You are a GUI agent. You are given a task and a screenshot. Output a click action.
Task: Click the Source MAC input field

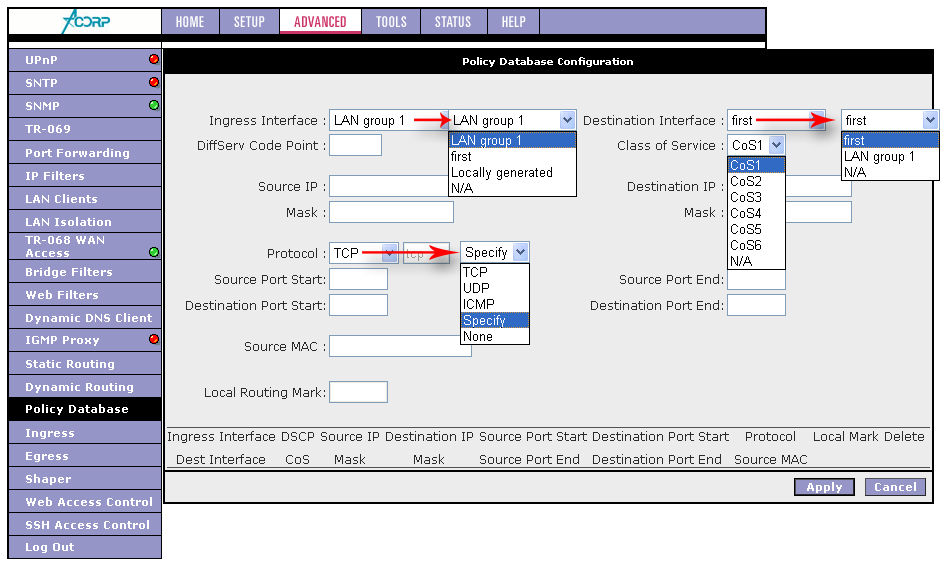coord(400,346)
